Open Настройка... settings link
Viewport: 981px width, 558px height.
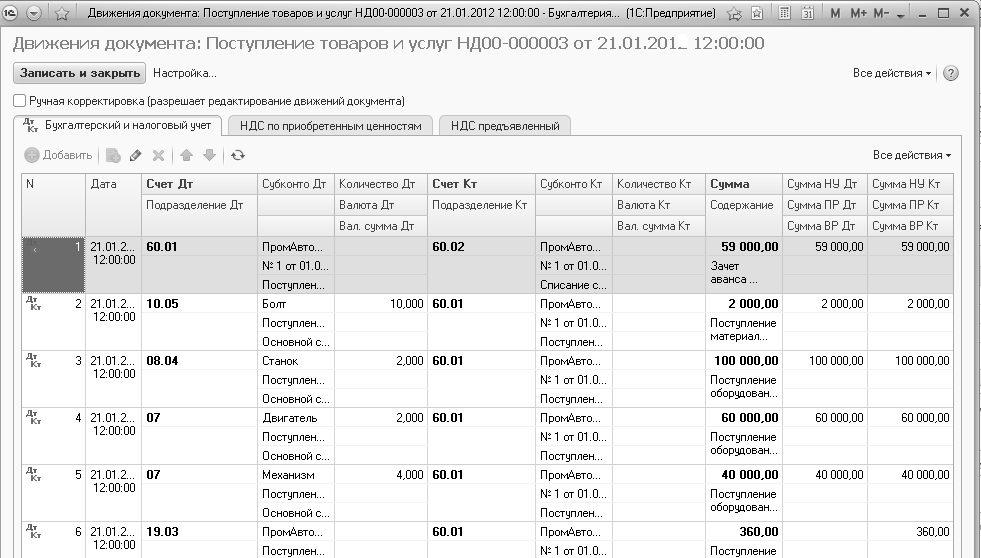185,73
